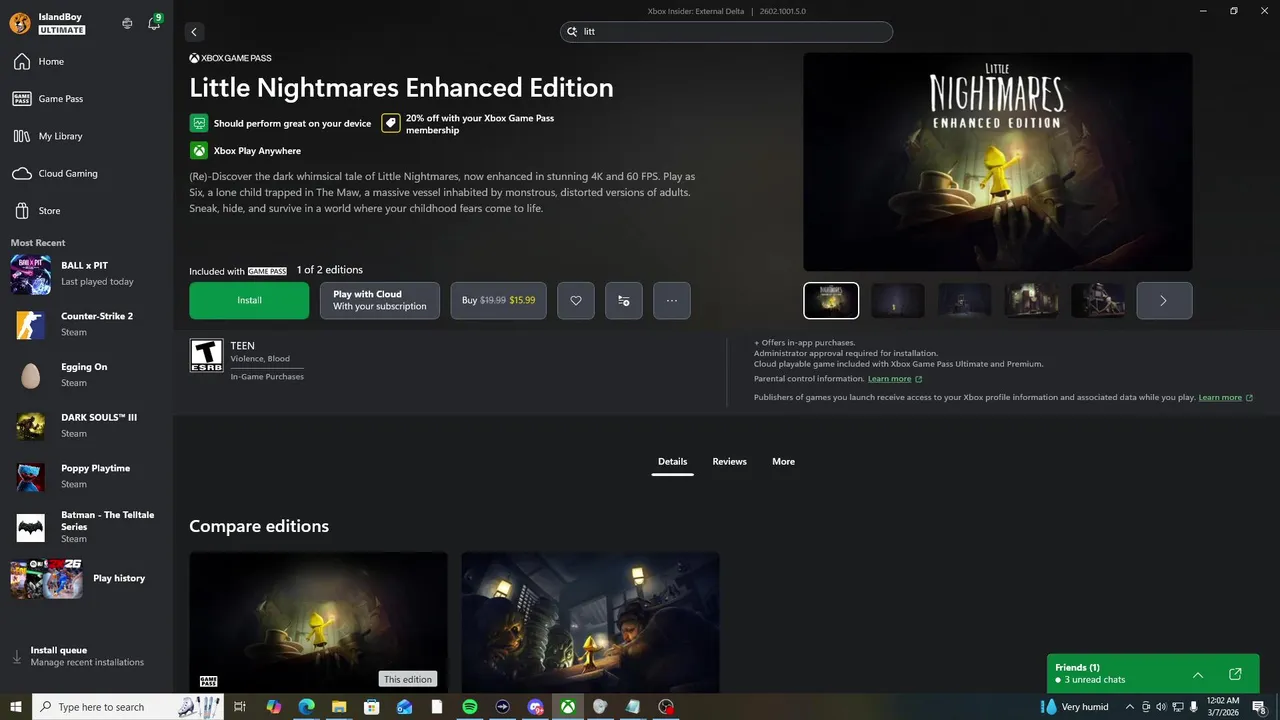The height and width of the screenshot is (720, 1280).
Task: Click the taskbar clock showing 12:02 AM
Action: 1223,707
